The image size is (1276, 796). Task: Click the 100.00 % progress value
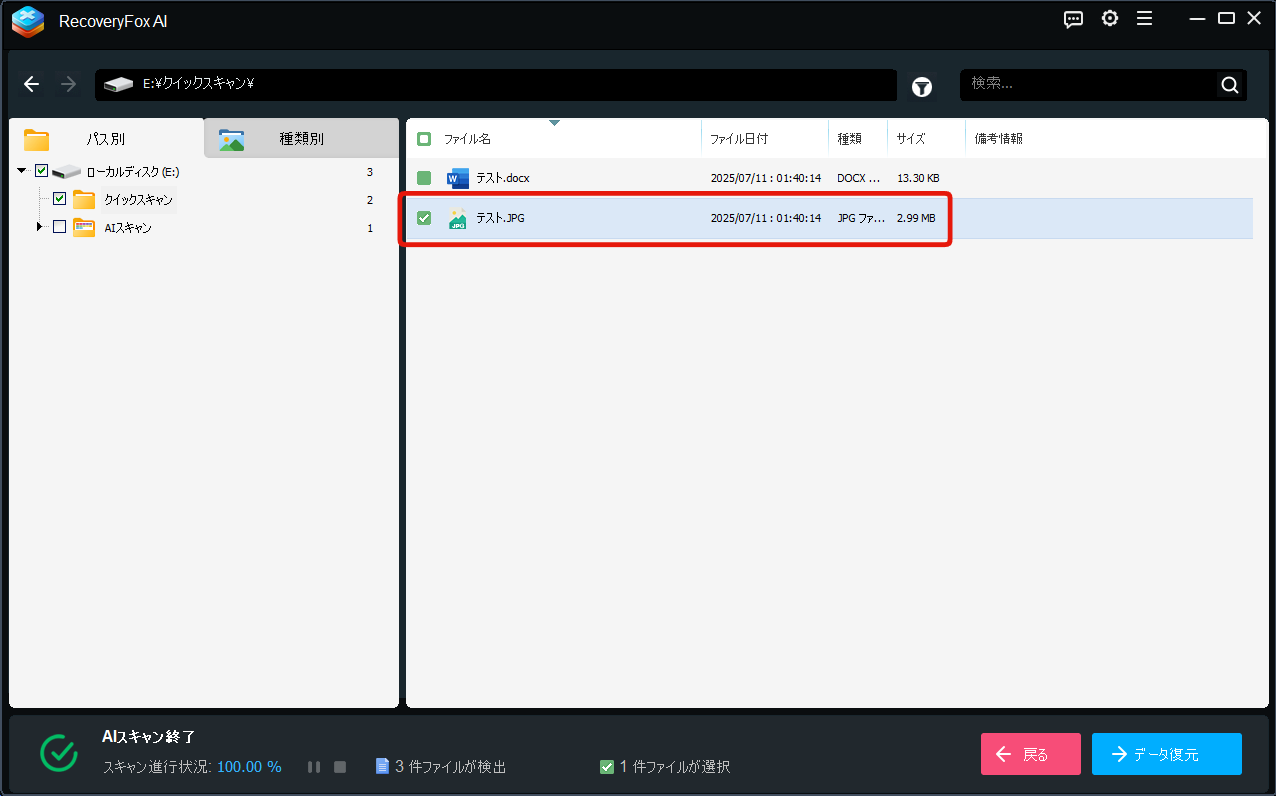tap(249, 767)
